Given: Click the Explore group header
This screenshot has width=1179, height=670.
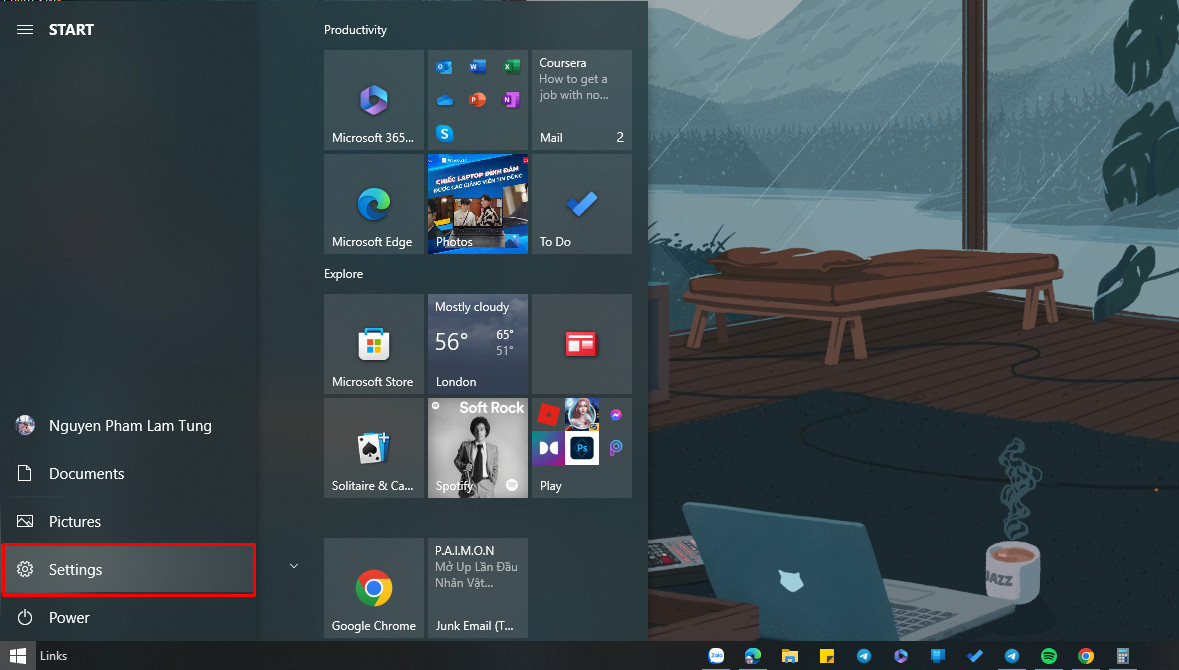Looking at the screenshot, I should click(x=344, y=274).
